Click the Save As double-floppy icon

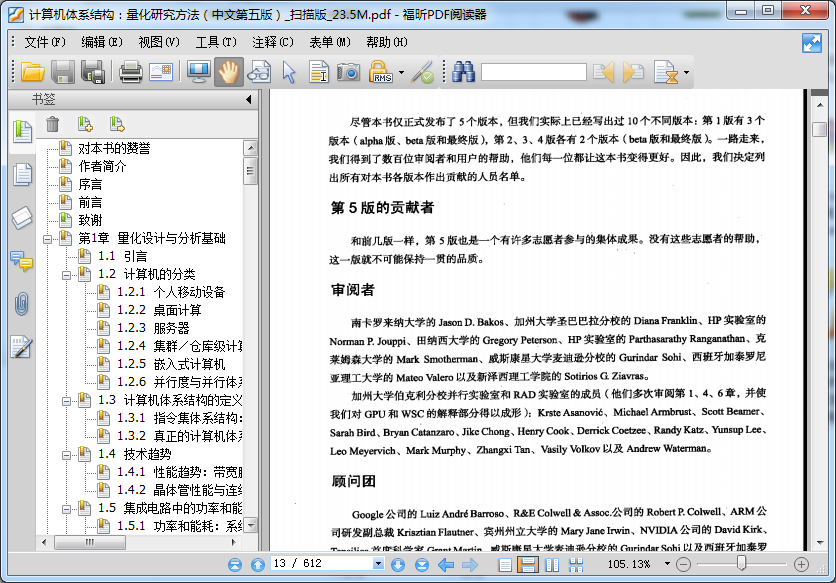[x=93, y=71]
